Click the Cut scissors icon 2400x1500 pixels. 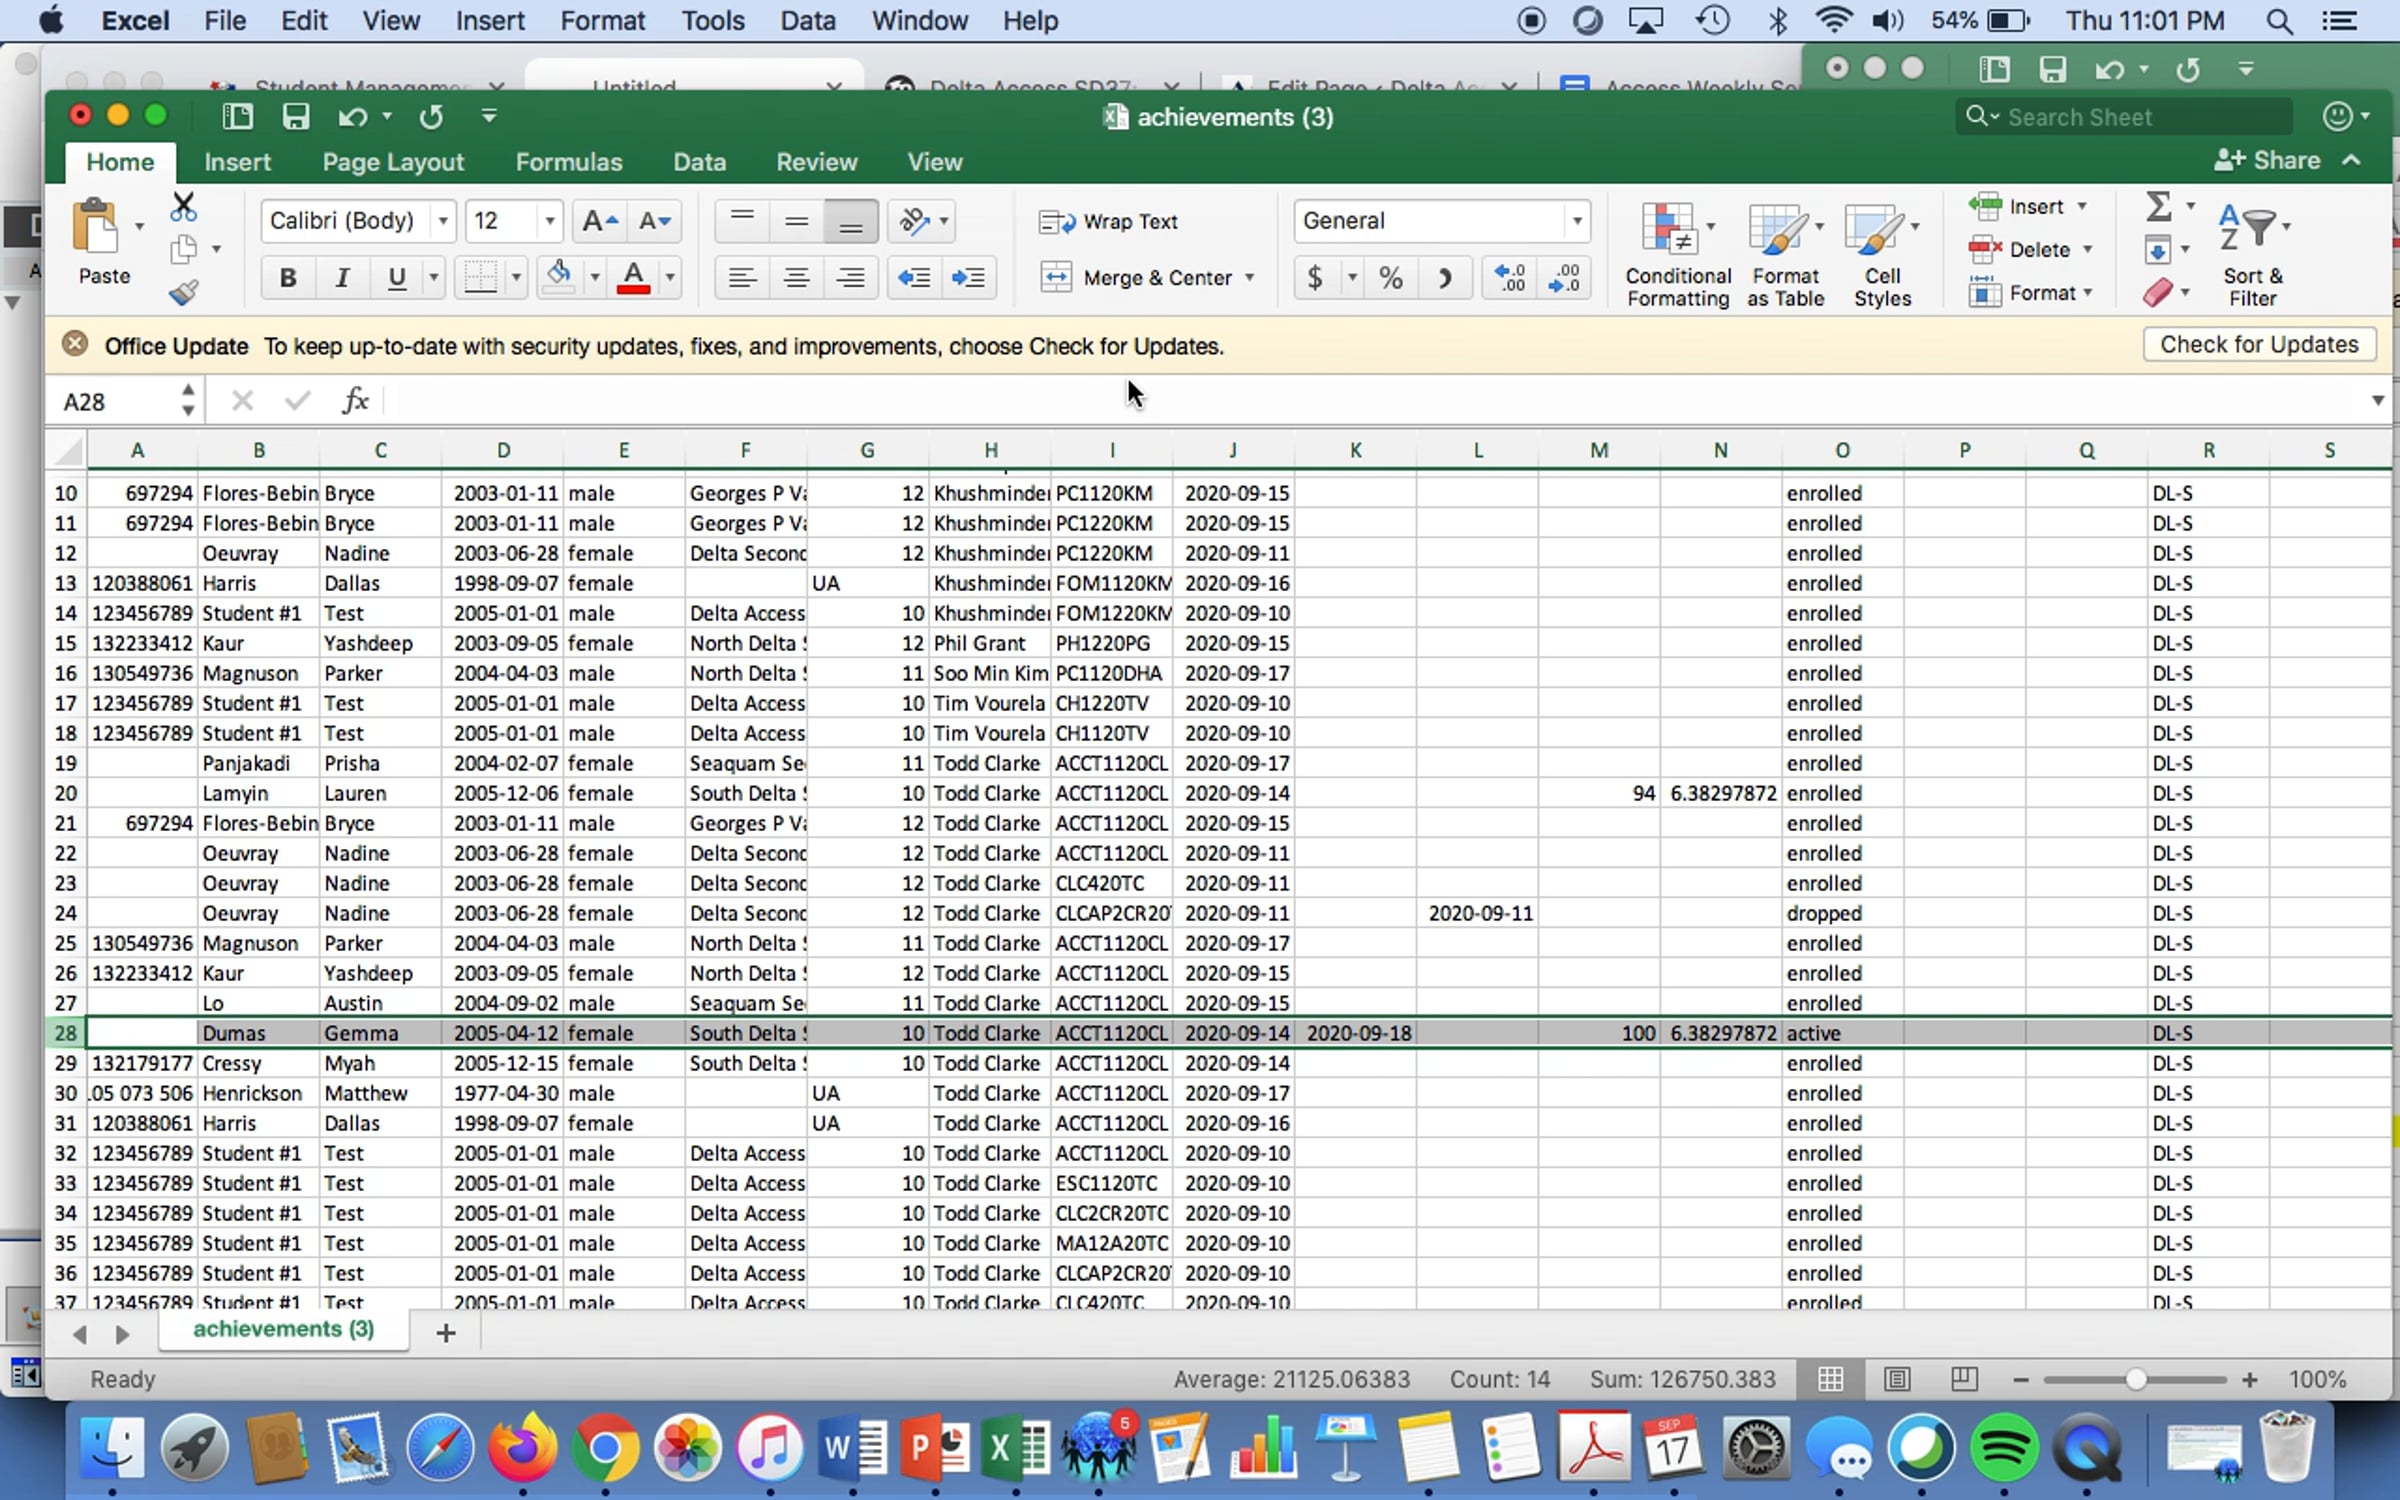tap(183, 207)
